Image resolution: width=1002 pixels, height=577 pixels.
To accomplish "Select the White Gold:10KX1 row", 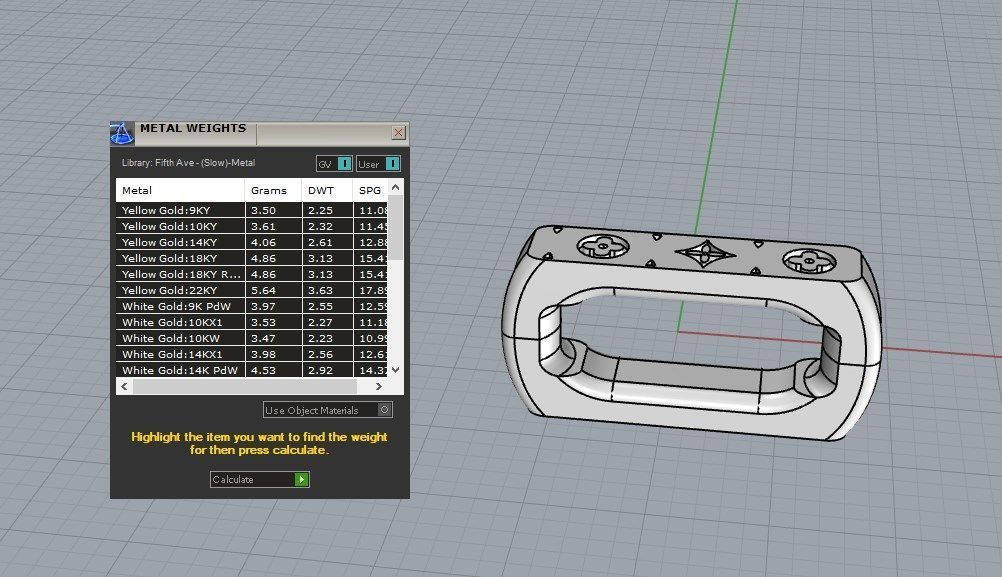I will (x=252, y=322).
